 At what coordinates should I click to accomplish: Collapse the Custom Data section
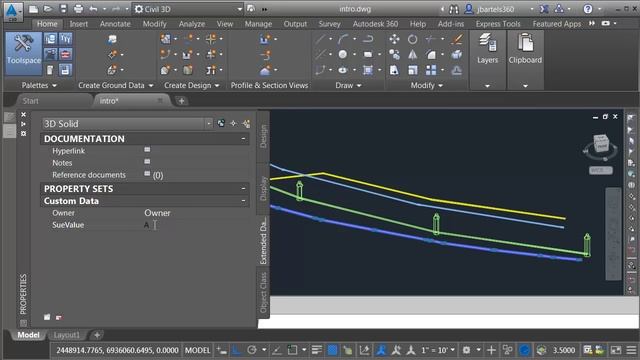(243, 201)
